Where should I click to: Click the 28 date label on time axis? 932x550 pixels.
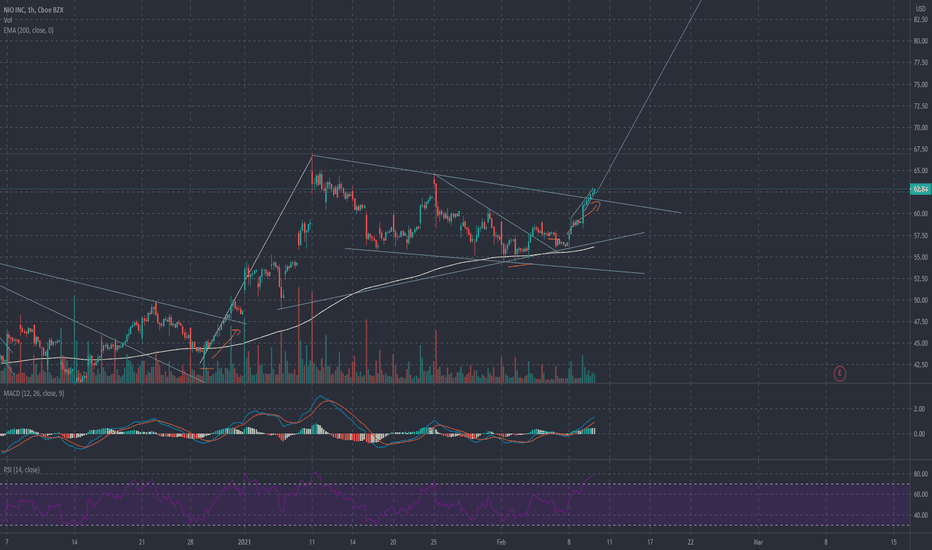[x=190, y=542]
